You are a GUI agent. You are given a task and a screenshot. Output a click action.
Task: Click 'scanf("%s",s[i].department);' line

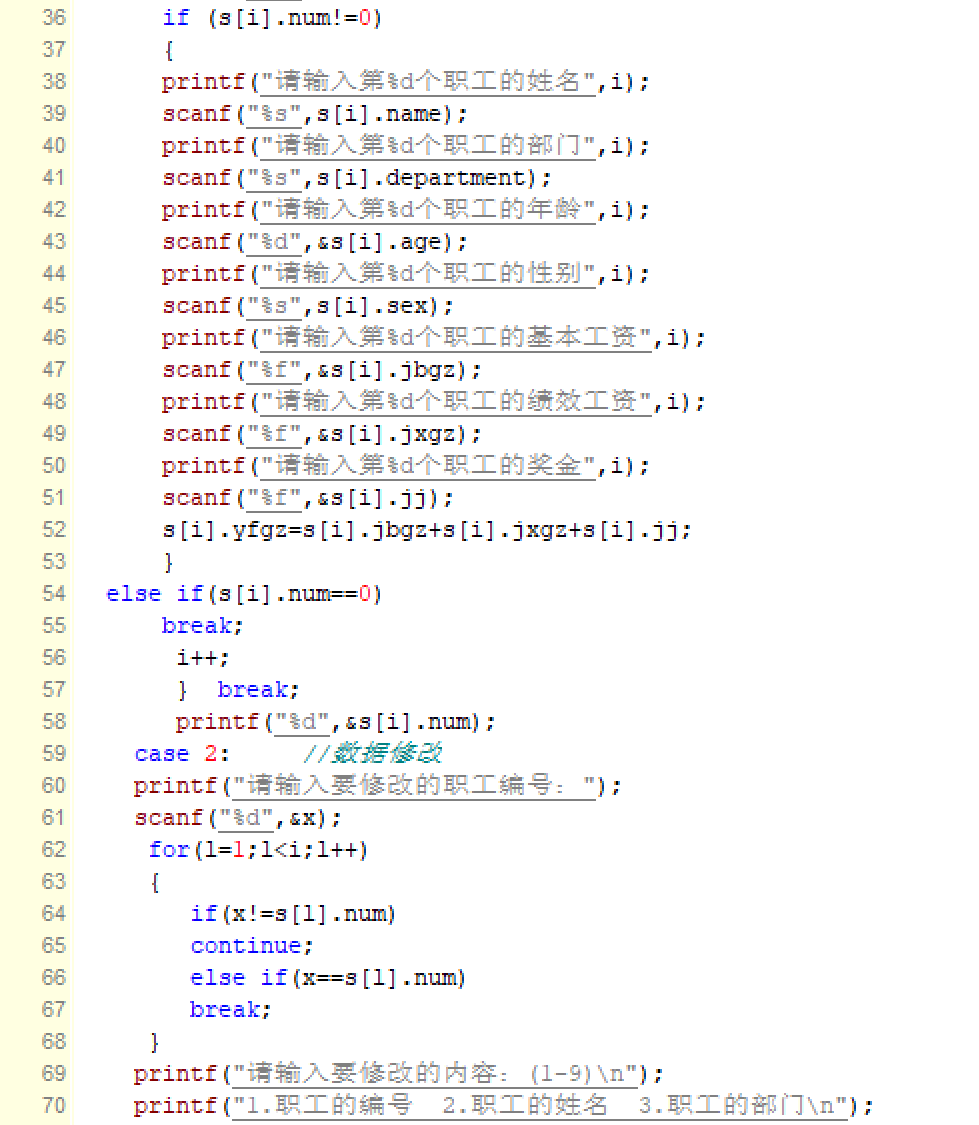(x=356, y=178)
